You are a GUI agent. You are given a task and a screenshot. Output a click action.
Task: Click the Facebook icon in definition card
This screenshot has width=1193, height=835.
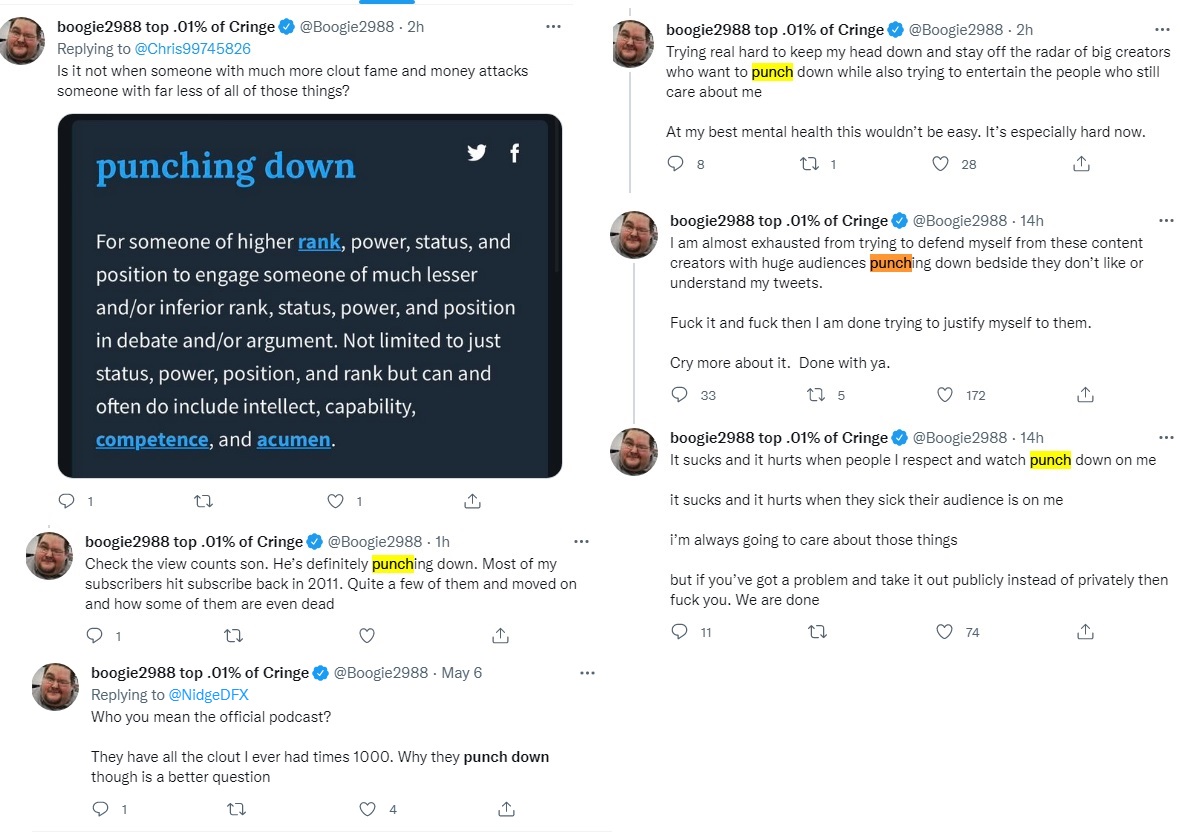(x=514, y=153)
